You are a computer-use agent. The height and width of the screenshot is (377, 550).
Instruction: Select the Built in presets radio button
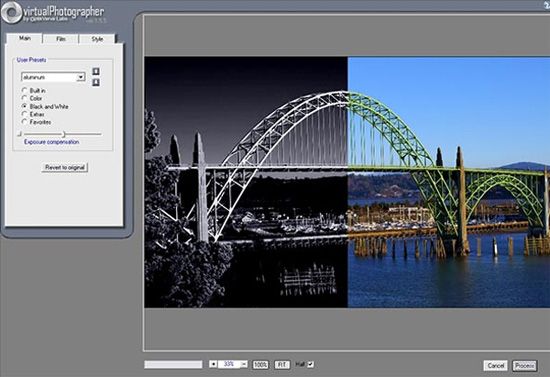tap(24, 90)
